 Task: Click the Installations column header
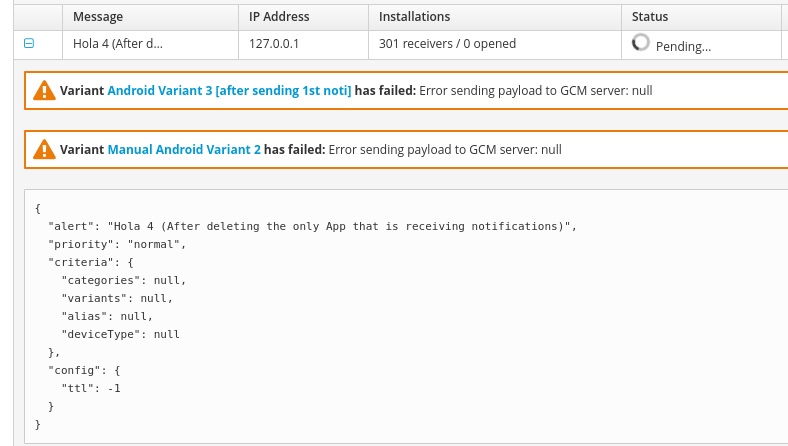tap(414, 17)
